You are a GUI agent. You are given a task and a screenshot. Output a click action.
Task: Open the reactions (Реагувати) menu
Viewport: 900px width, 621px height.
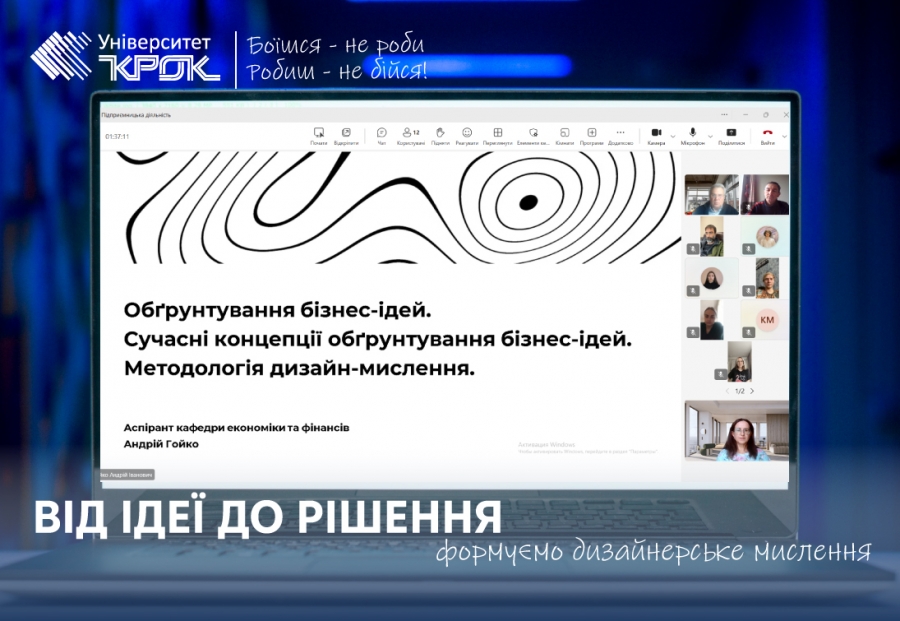[467, 133]
